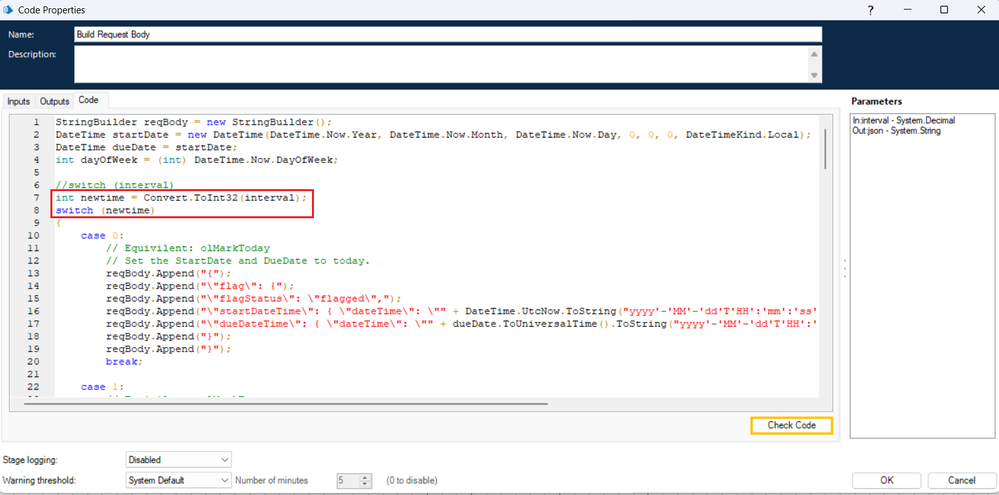
Task: Select parameter "In:interval - System.Decimal"
Action: 903,120
